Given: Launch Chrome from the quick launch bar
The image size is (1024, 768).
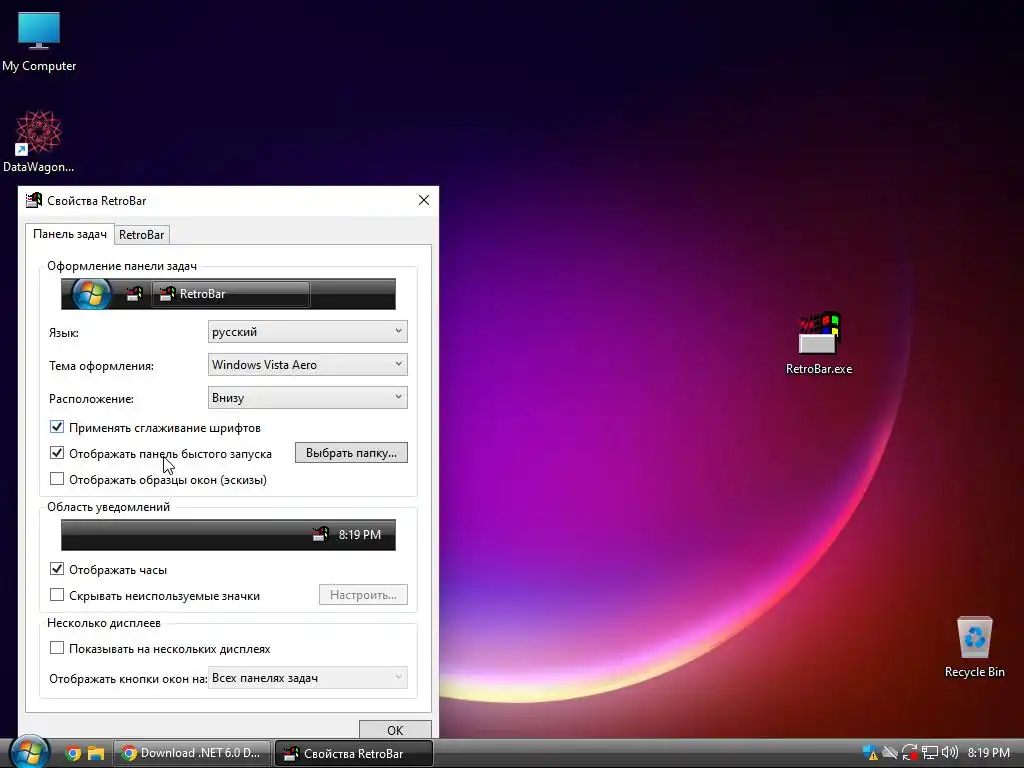Looking at the screenshot, I should 73,754.
